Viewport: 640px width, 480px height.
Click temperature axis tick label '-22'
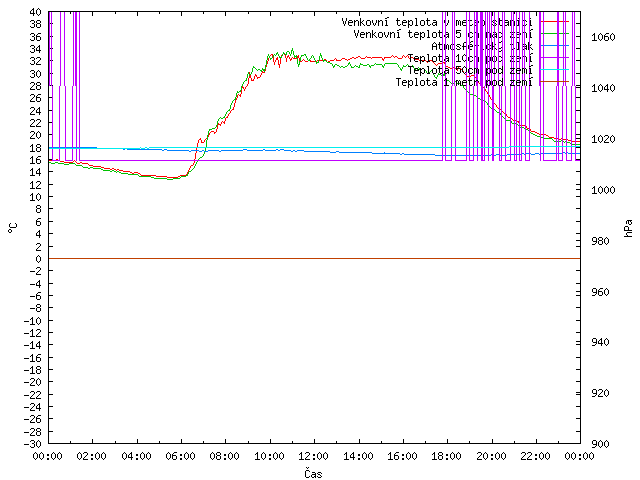pos(33,395)
